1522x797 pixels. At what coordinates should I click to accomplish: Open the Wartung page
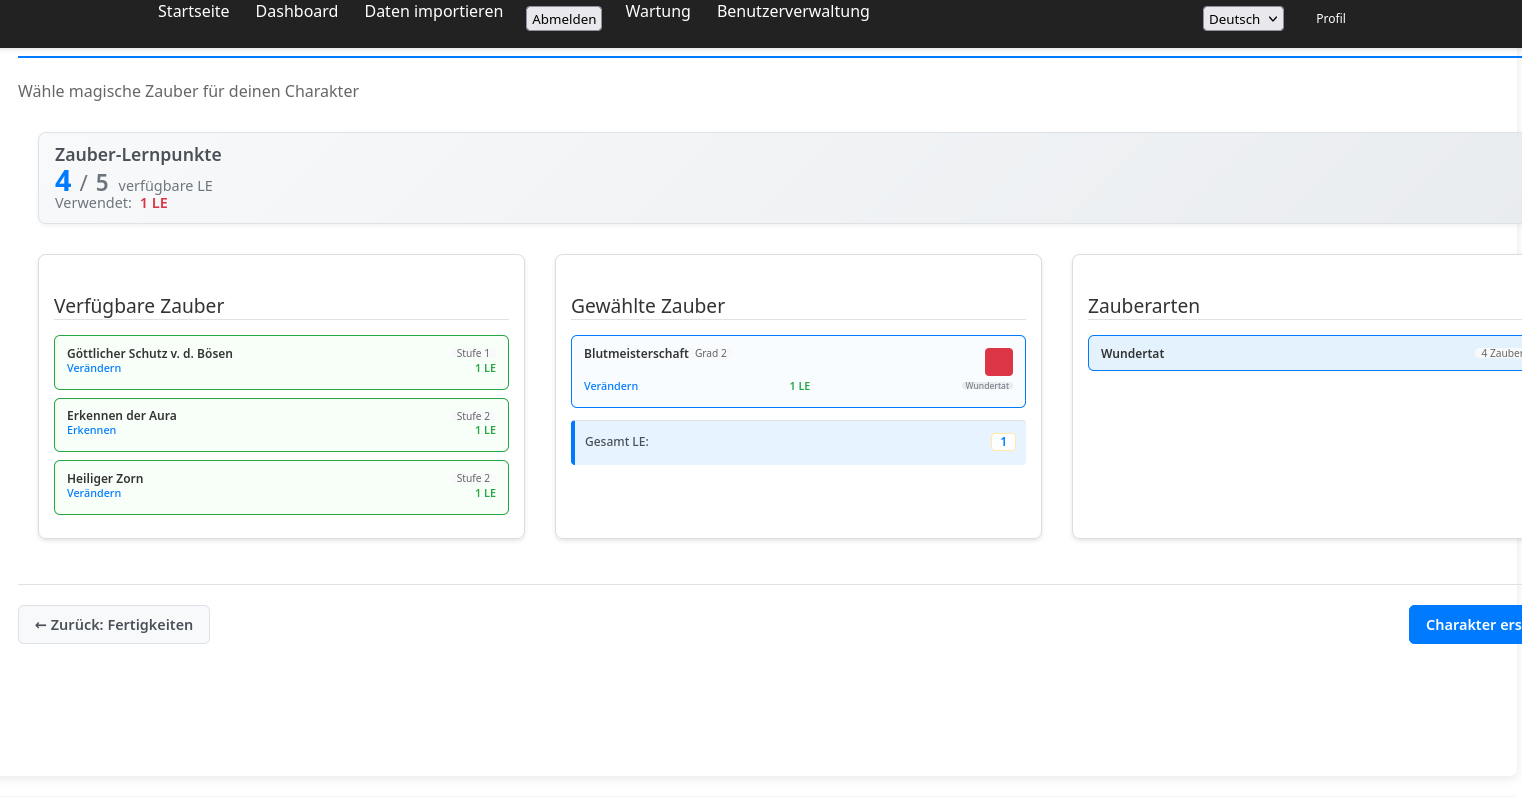[657, 12]
